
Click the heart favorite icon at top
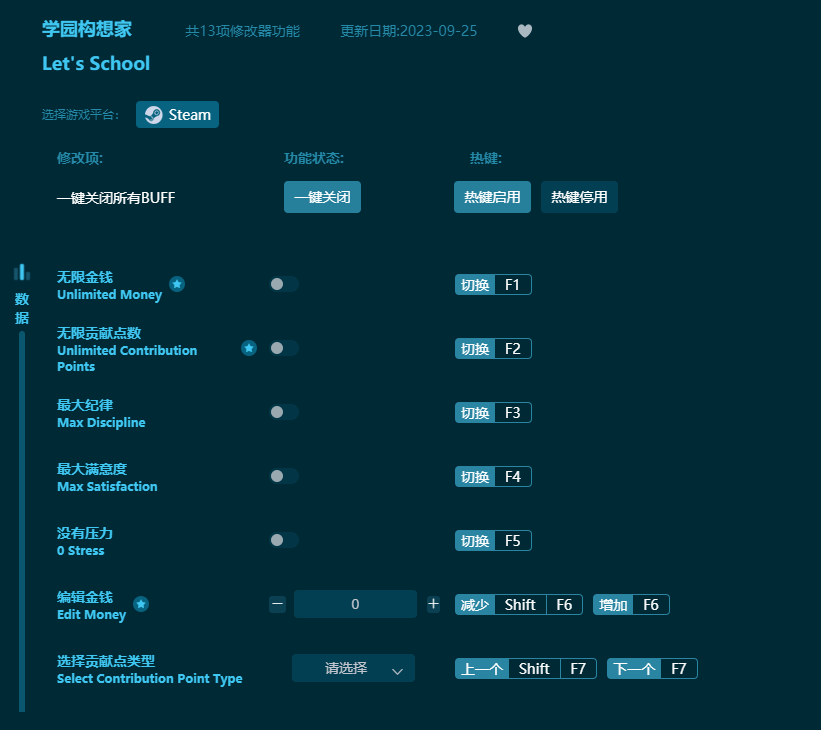tap(525, 31)
